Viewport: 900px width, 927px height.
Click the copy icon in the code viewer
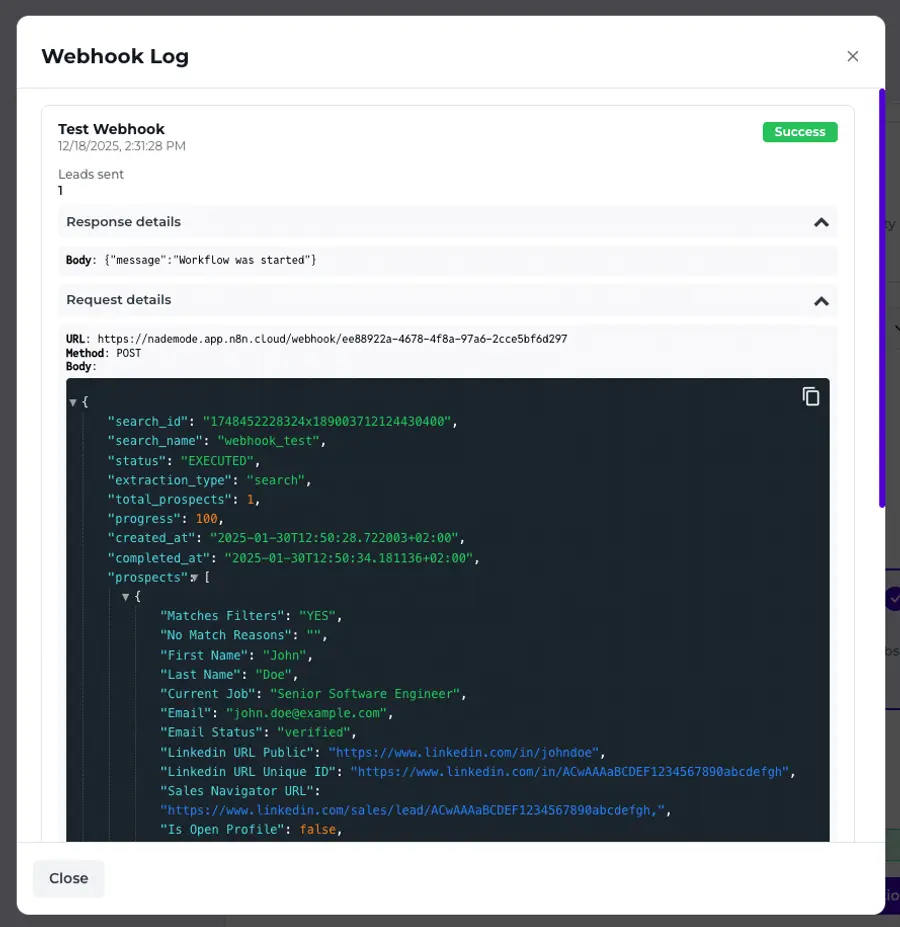(x=811, y=396)
